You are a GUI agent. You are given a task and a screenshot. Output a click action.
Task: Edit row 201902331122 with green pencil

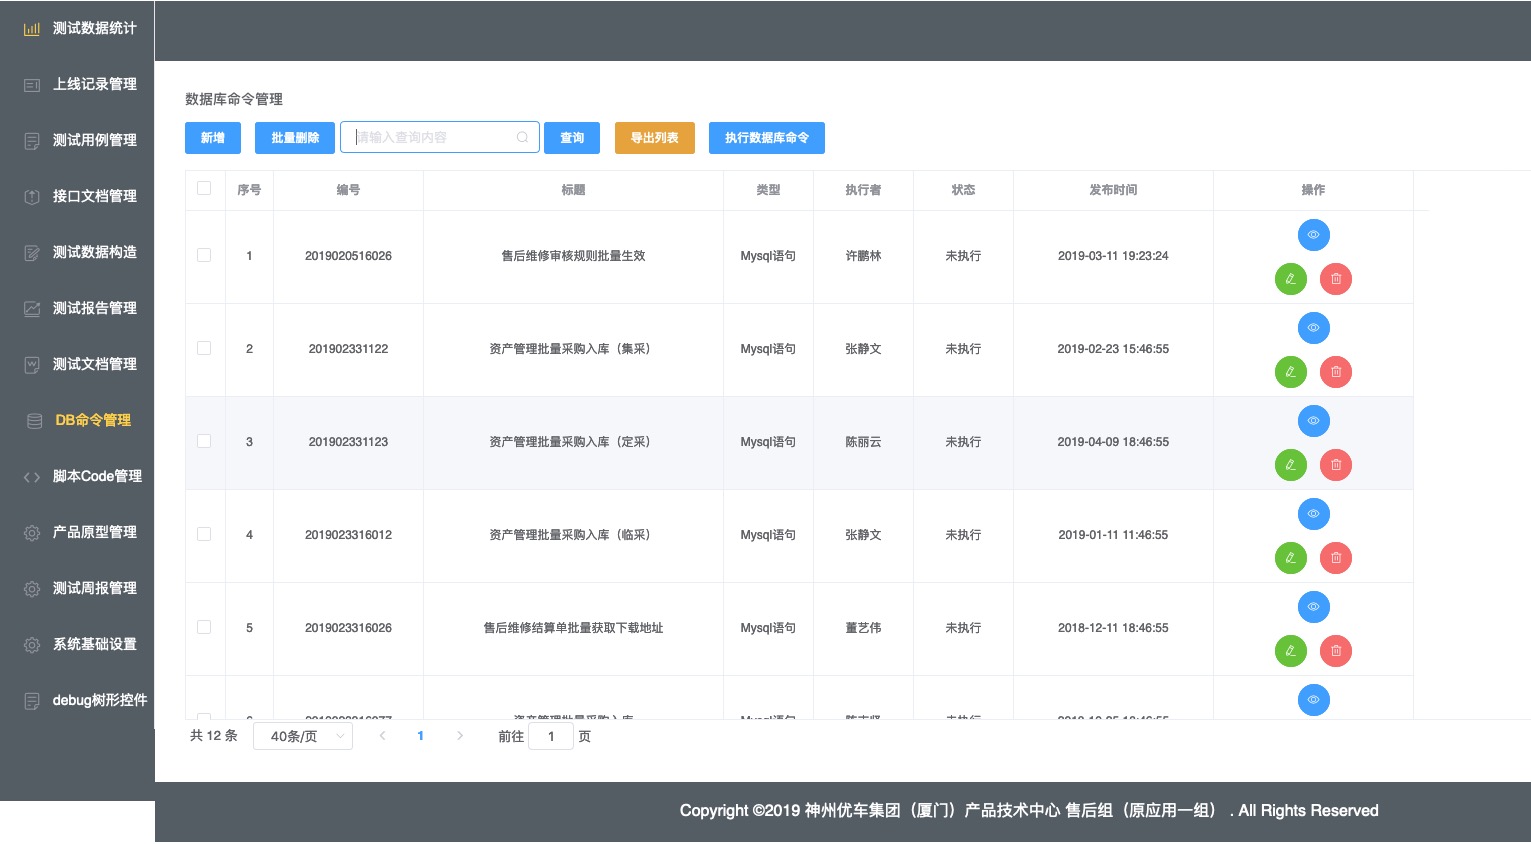(x=1291, y=372)
